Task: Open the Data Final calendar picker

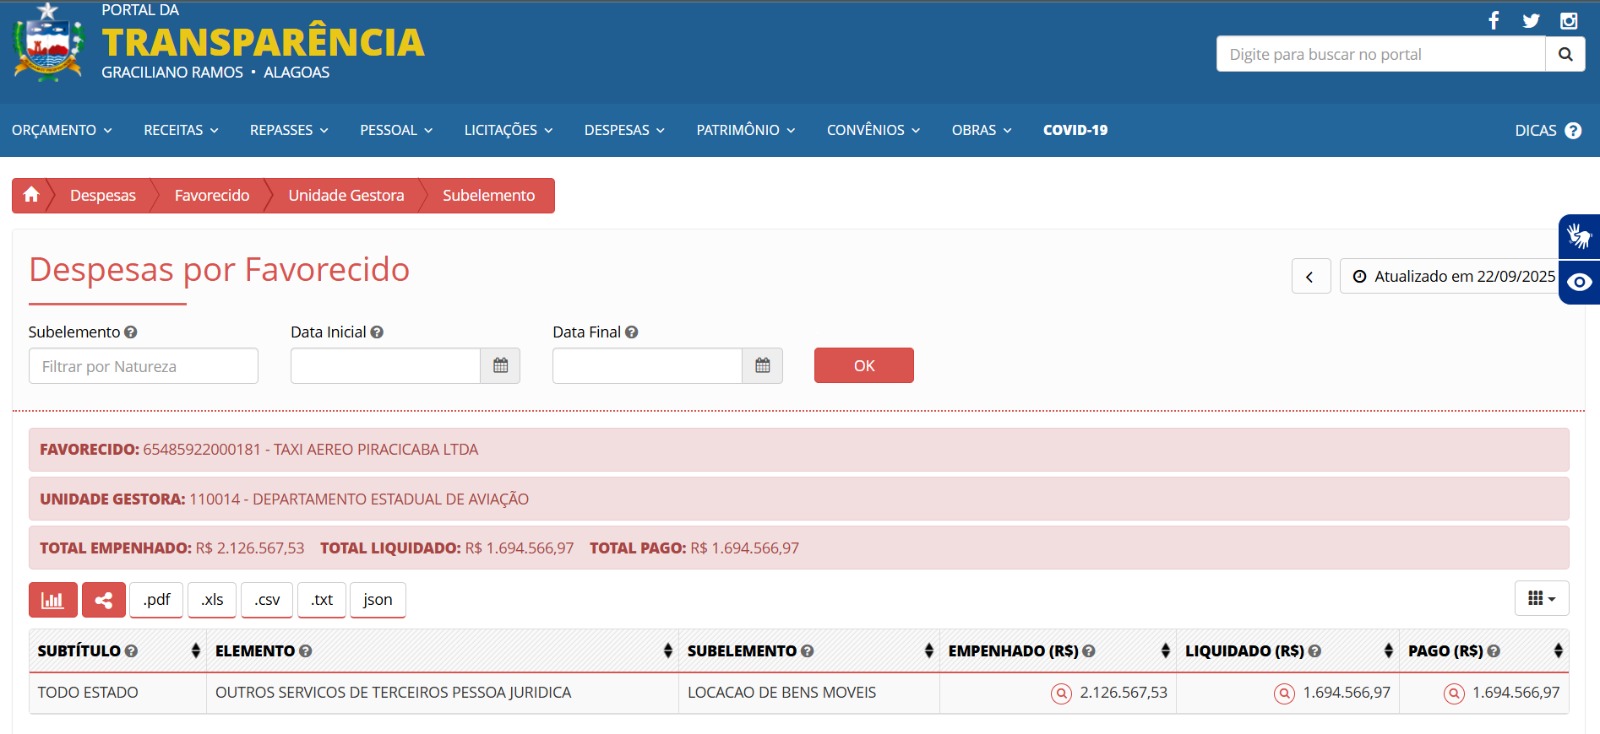Action: pyautogui.click(x=762, y=366)
